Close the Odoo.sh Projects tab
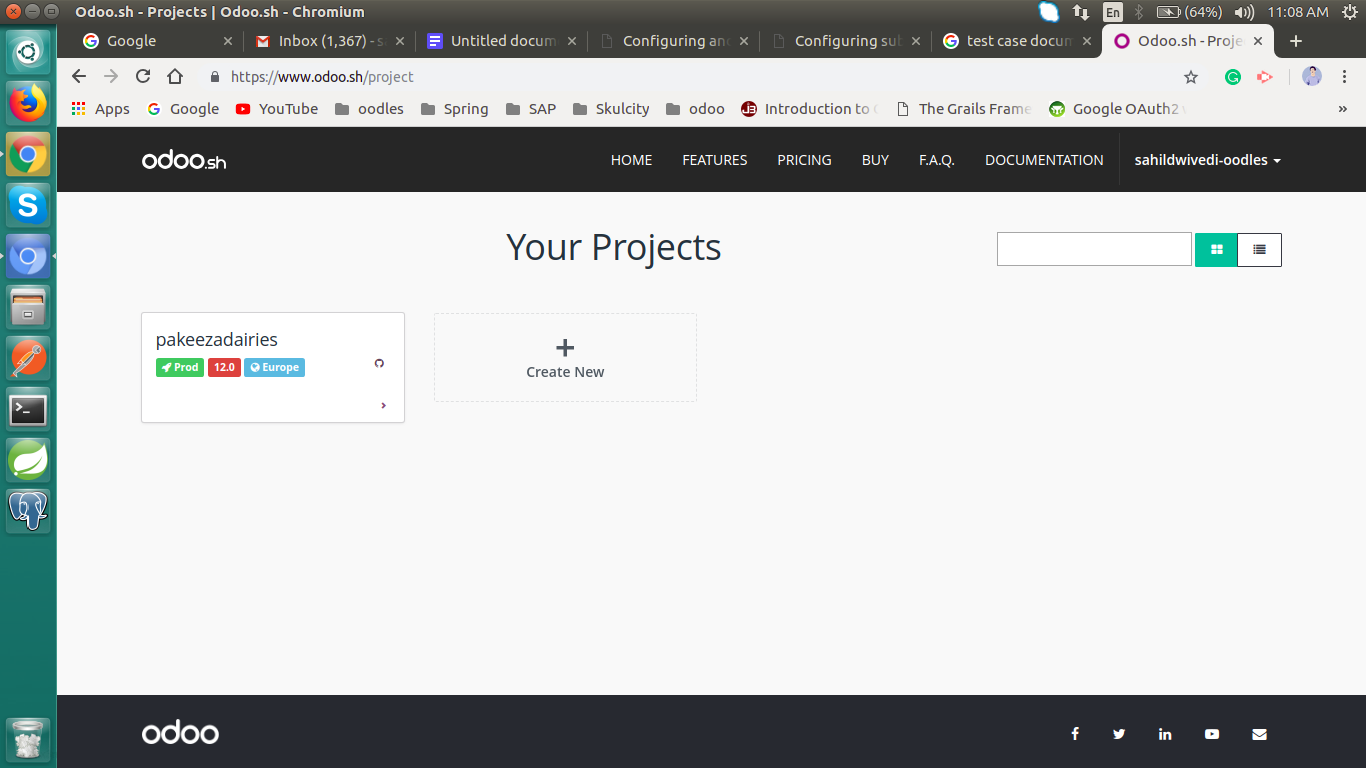This screenshot has height=768, width=1366. click(1258, 41)
